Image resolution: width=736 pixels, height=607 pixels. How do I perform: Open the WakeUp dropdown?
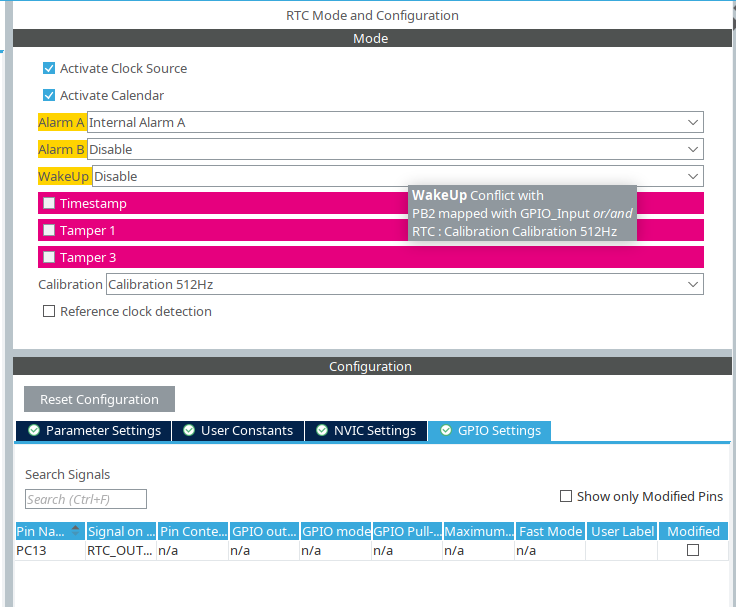[x=398, y=177]
